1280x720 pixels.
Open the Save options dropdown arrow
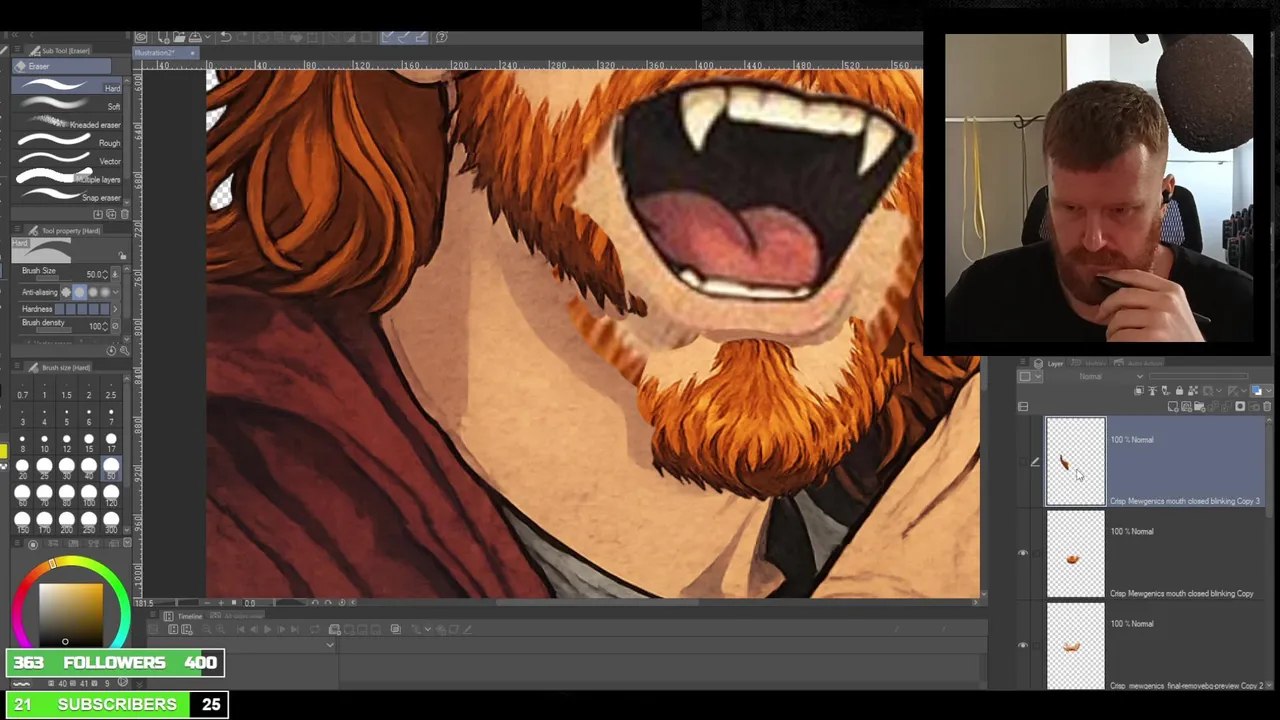[207, 37]
